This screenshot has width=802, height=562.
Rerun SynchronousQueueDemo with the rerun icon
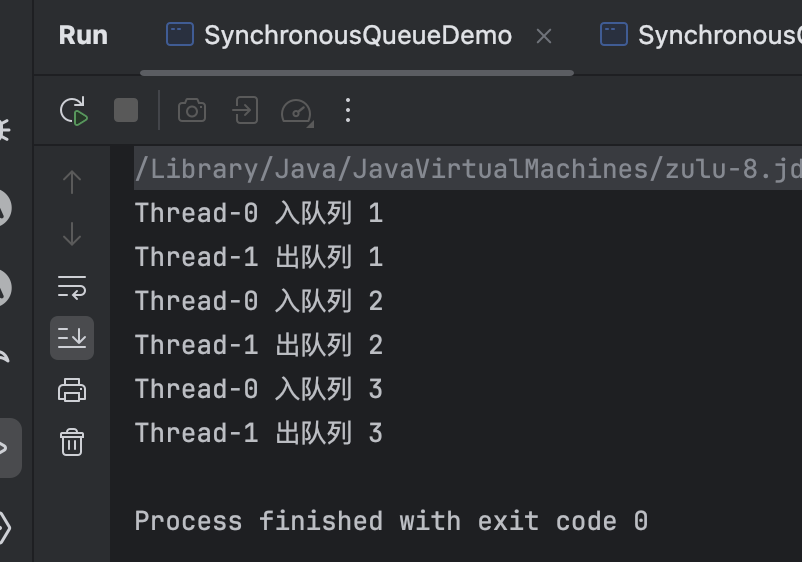tap(74, 110)
